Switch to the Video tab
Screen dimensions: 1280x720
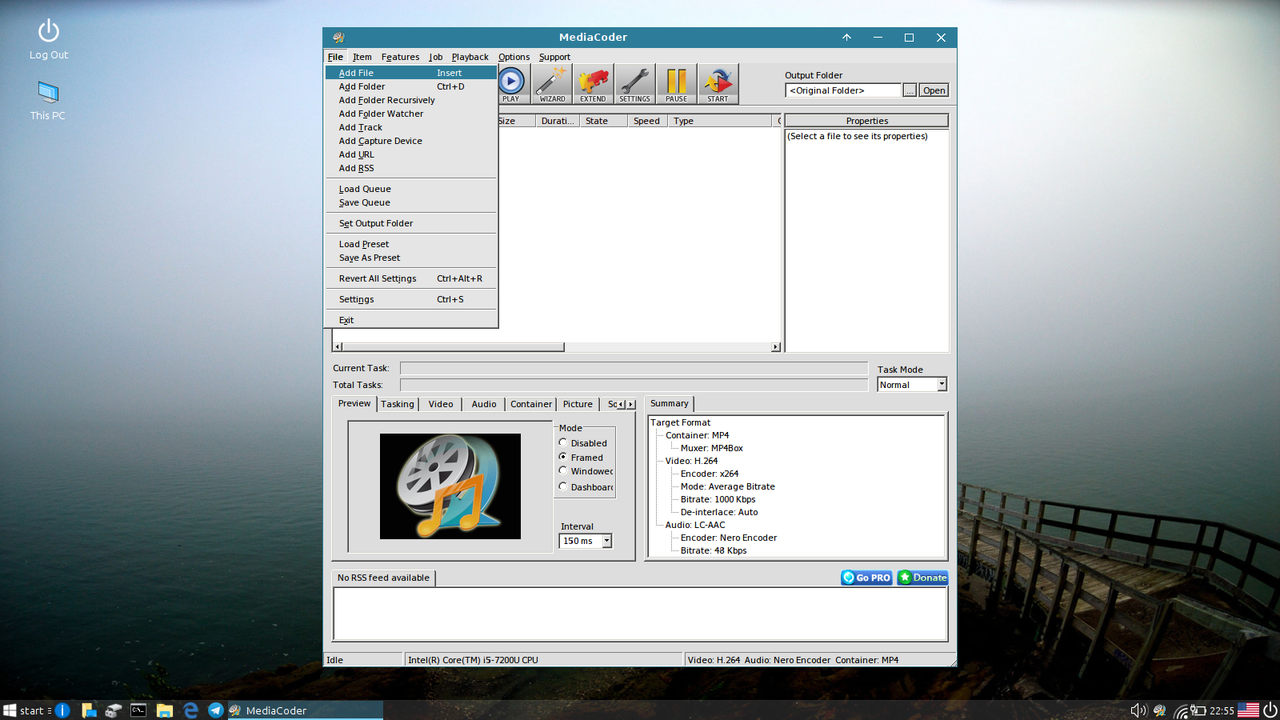tap(441, 404)
